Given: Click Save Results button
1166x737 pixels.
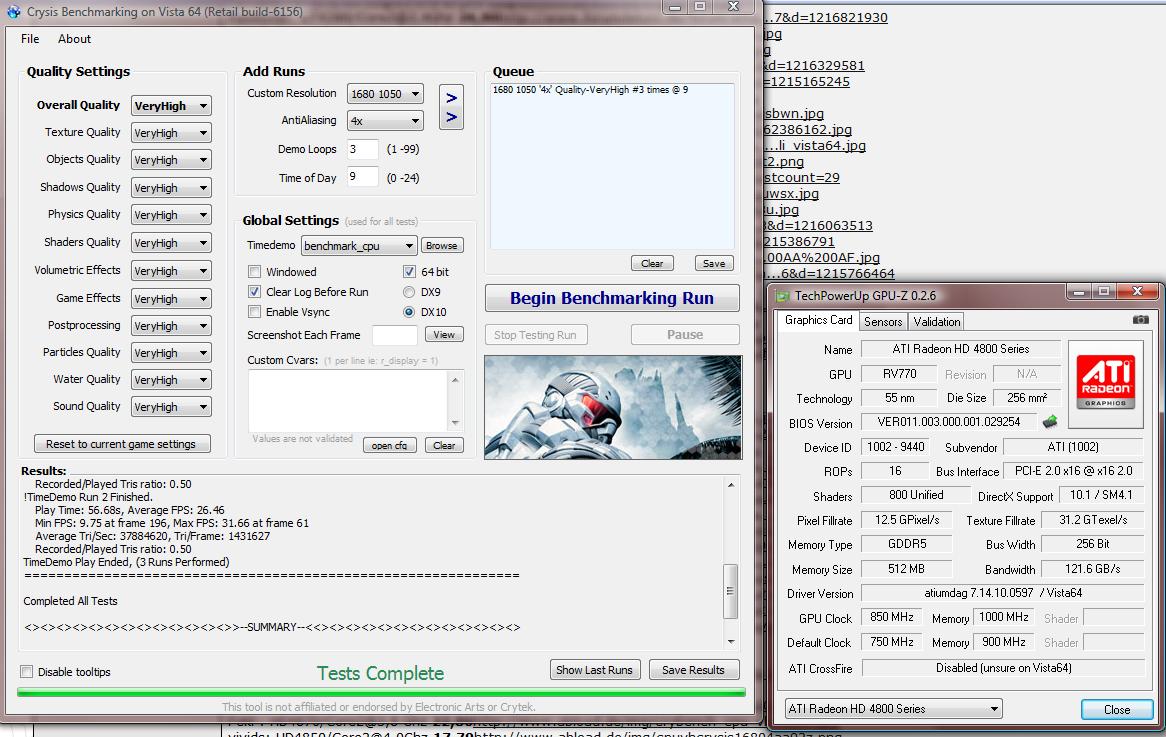Looking at the screenshot, I should click(x=693, y=669).
